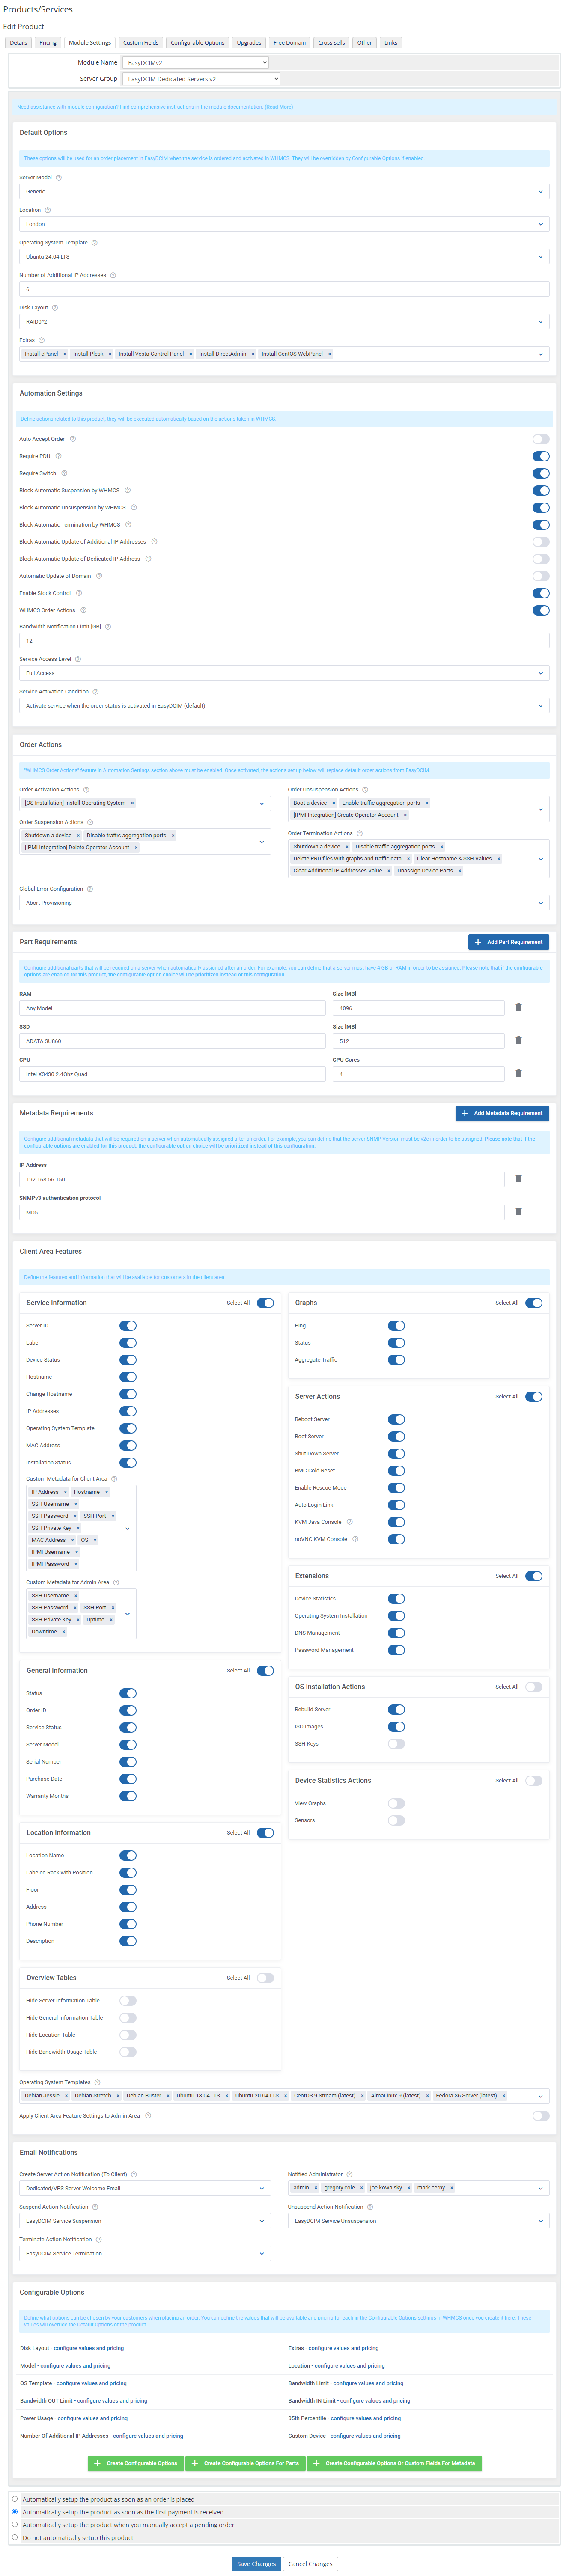Viewport: 569px width, 2576px height.
Task: Click the Bandwidth Notification Limit field
Action: (284, 640)
